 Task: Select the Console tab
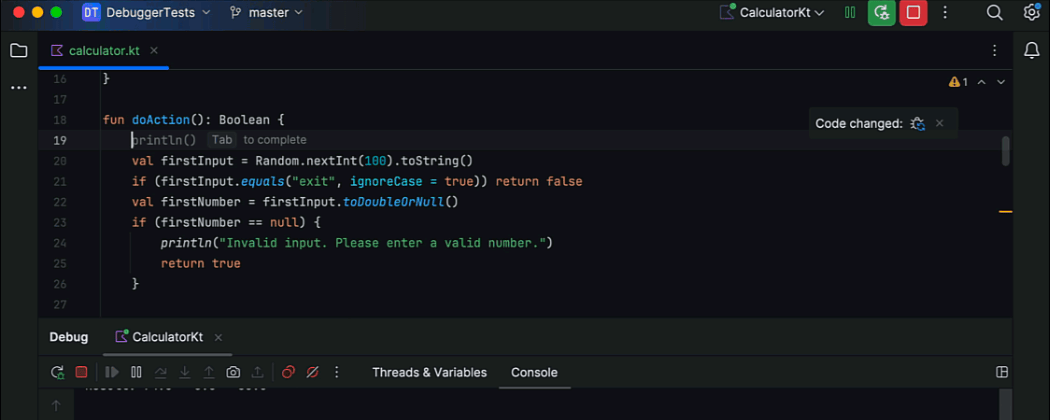pyautogui.click(x=534, y=372)
